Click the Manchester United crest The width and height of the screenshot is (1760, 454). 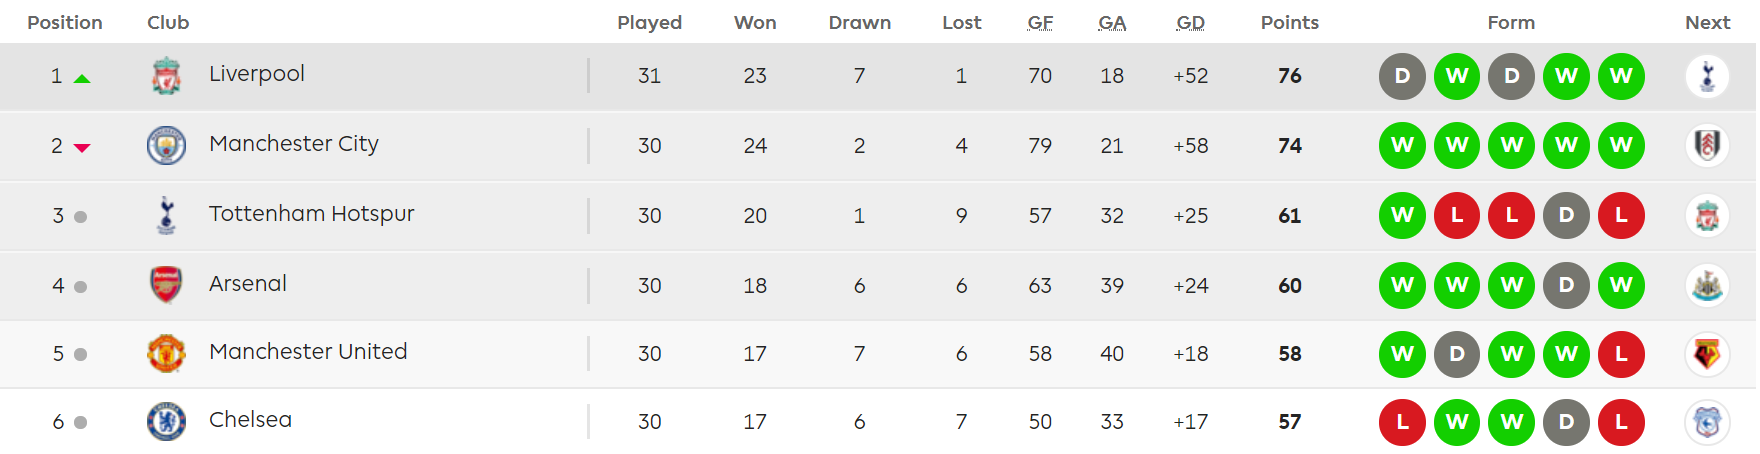[x=166, y=353]
